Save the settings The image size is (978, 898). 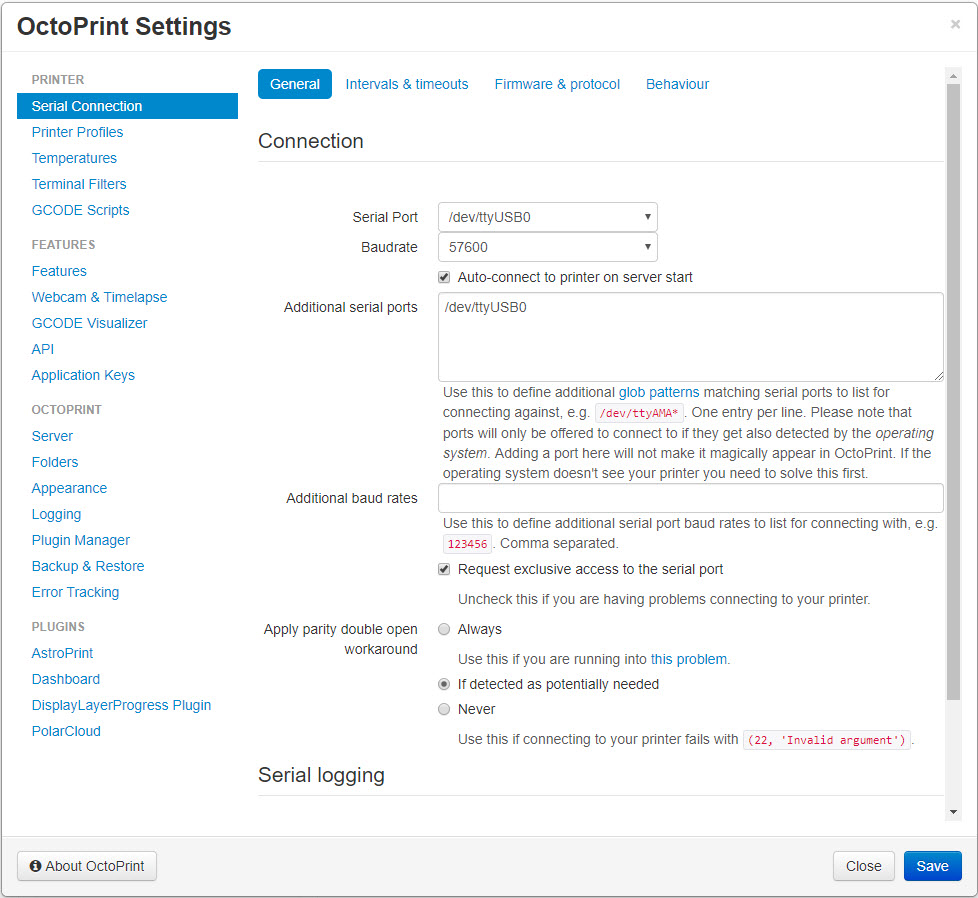pos(932,866)
